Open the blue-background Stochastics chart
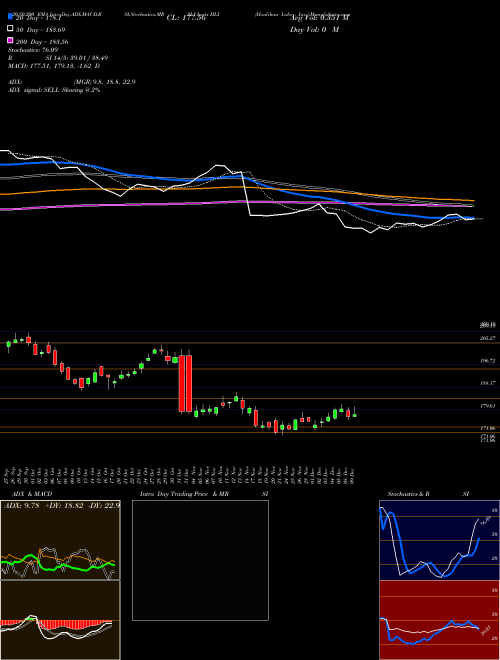Image resolution: width=500 pixels, height=660 pixels. tap(439, 540)
